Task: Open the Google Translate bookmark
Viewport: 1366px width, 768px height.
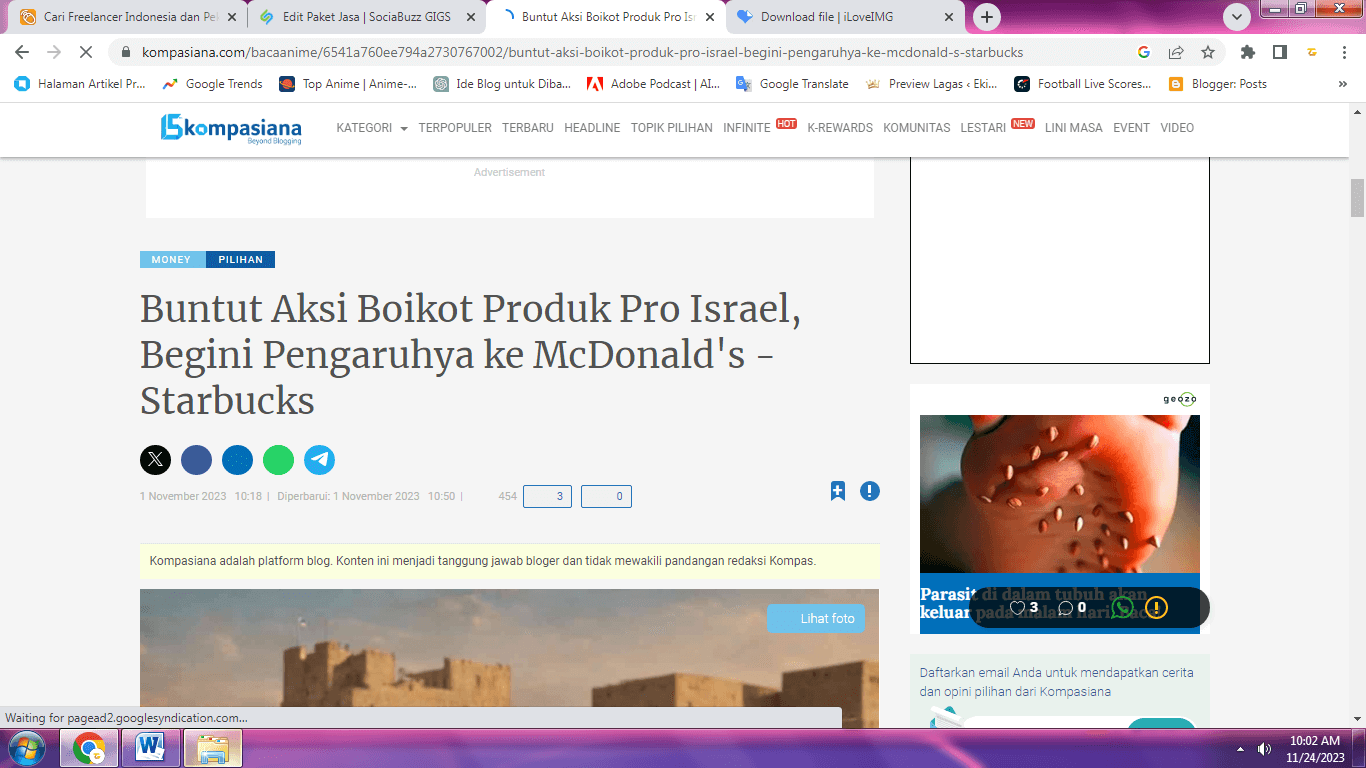Action: [792, 84]
